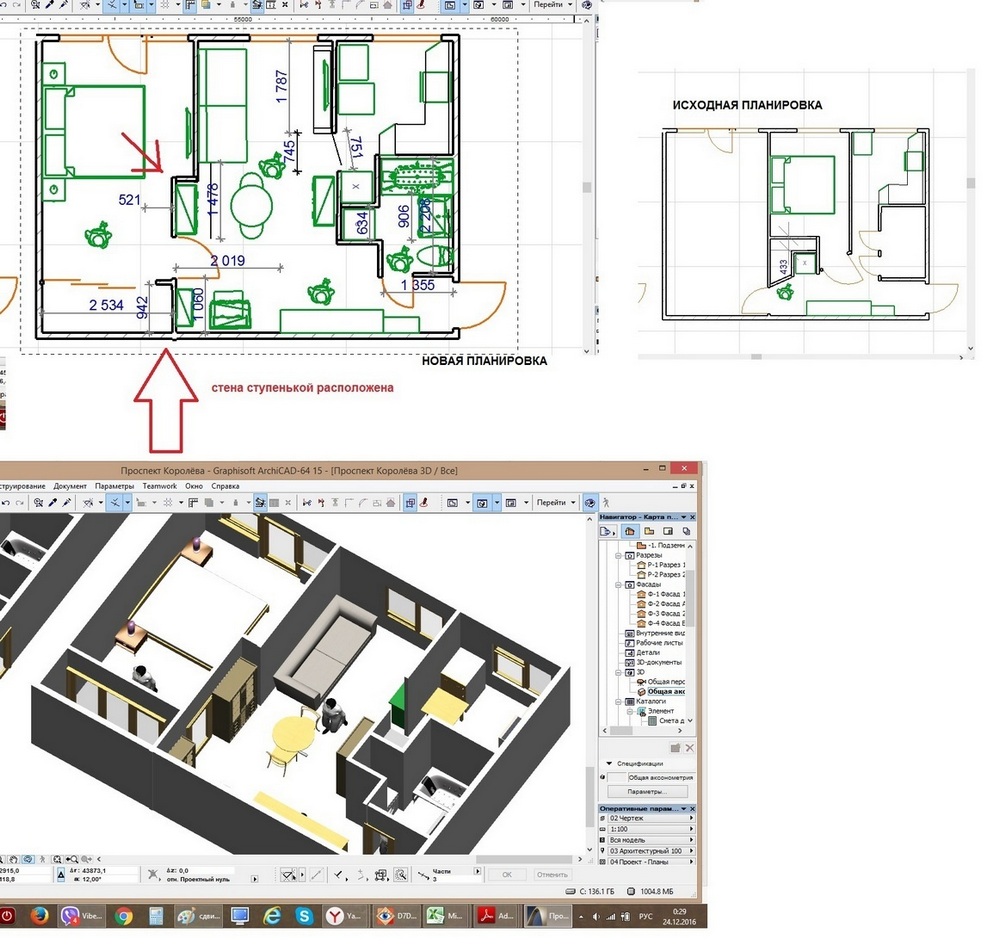Select Рабочие листы item in Navigator

[x=654, y=643]
